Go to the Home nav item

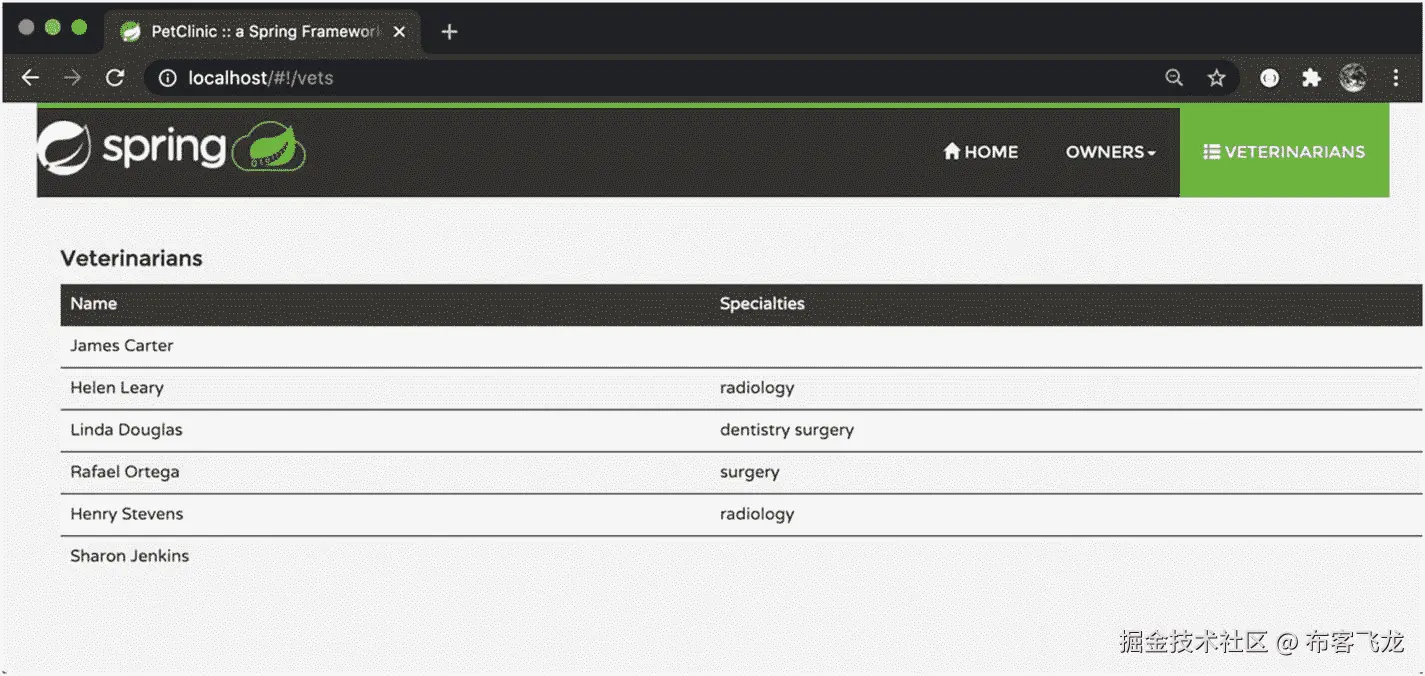pyautogui.click(x=980, y=152)
